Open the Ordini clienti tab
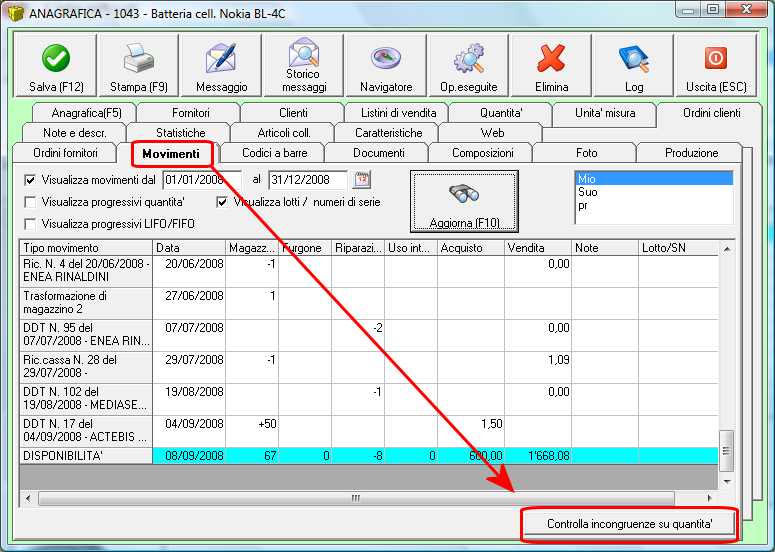This screenshot has width=775, height=552. 711,113
